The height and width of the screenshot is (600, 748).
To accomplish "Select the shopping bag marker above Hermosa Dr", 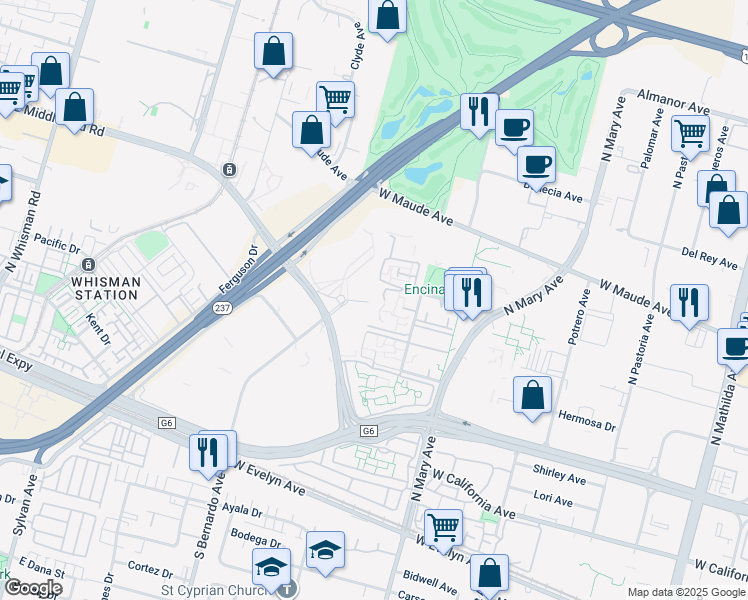I will (x=533, y=394).
